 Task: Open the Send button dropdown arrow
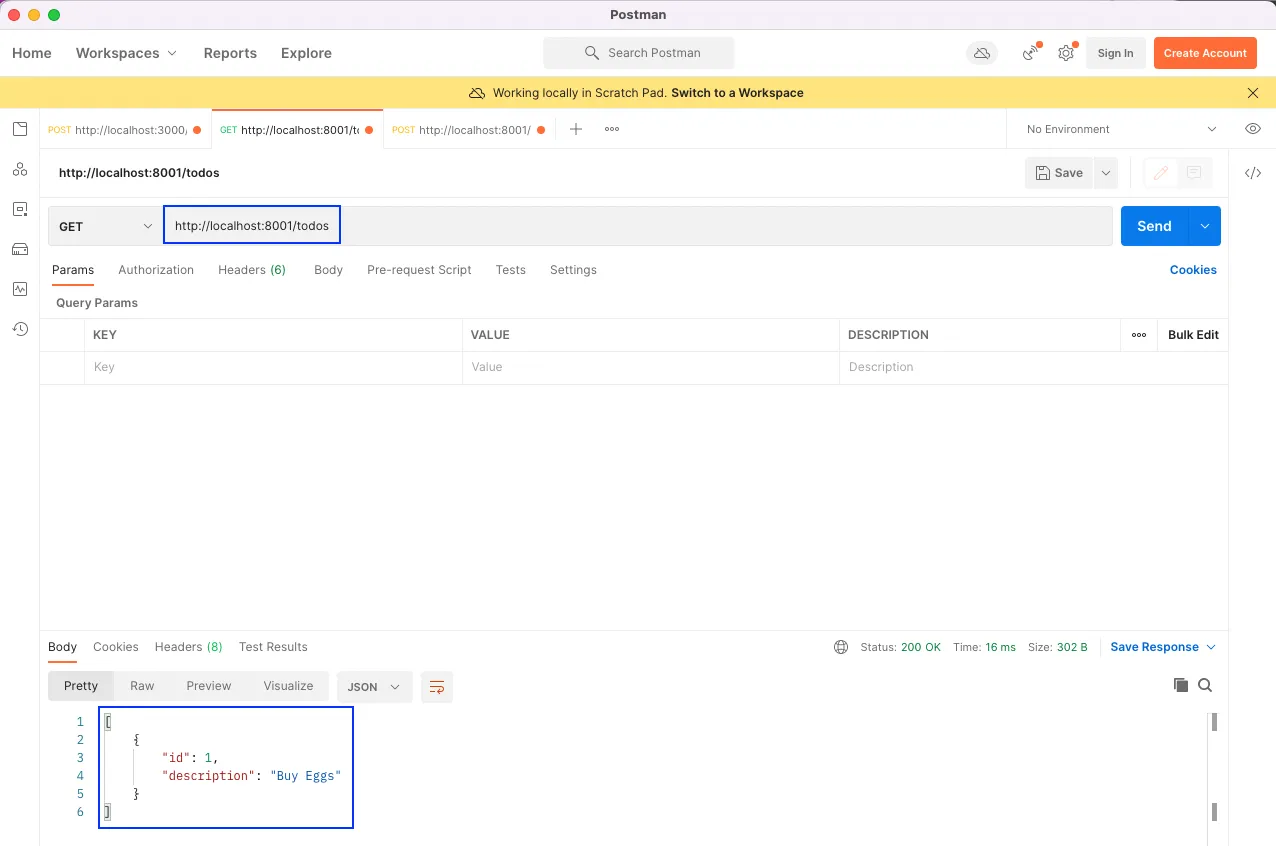click(1205, 226)
